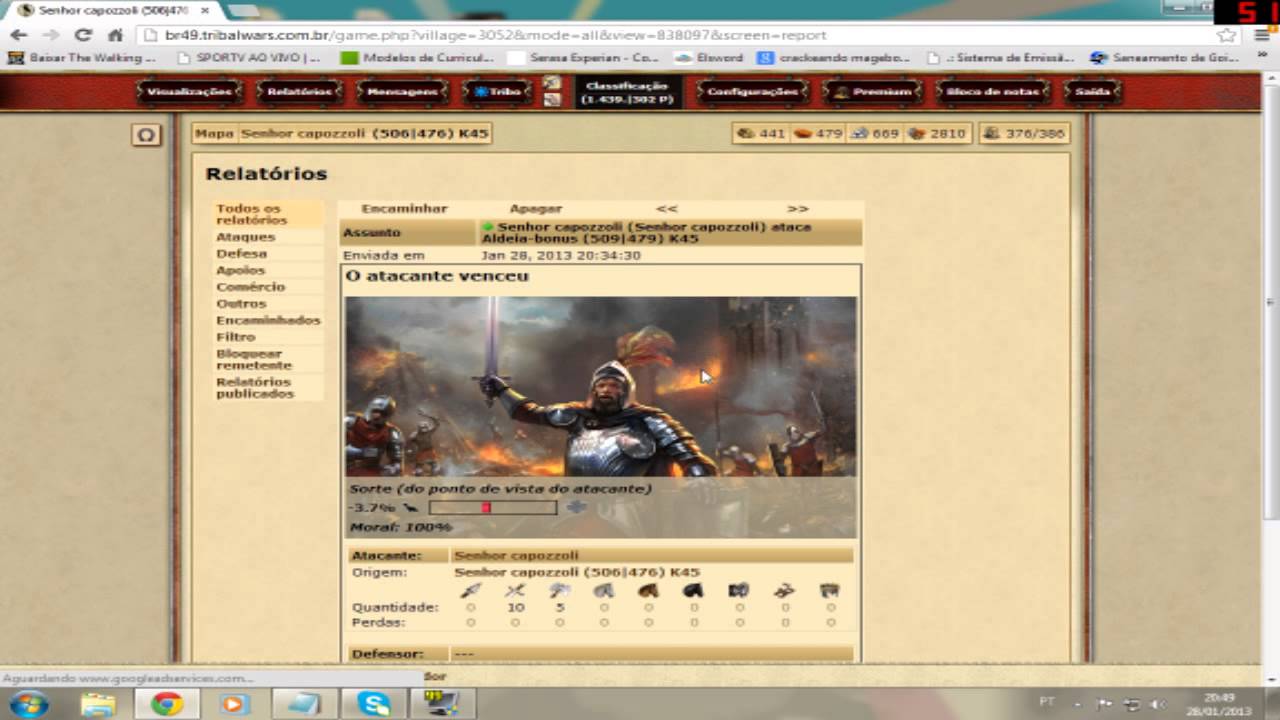Click the catapult unit icon
Viewport: 1280px width, 720px height.
coord(785,591)
